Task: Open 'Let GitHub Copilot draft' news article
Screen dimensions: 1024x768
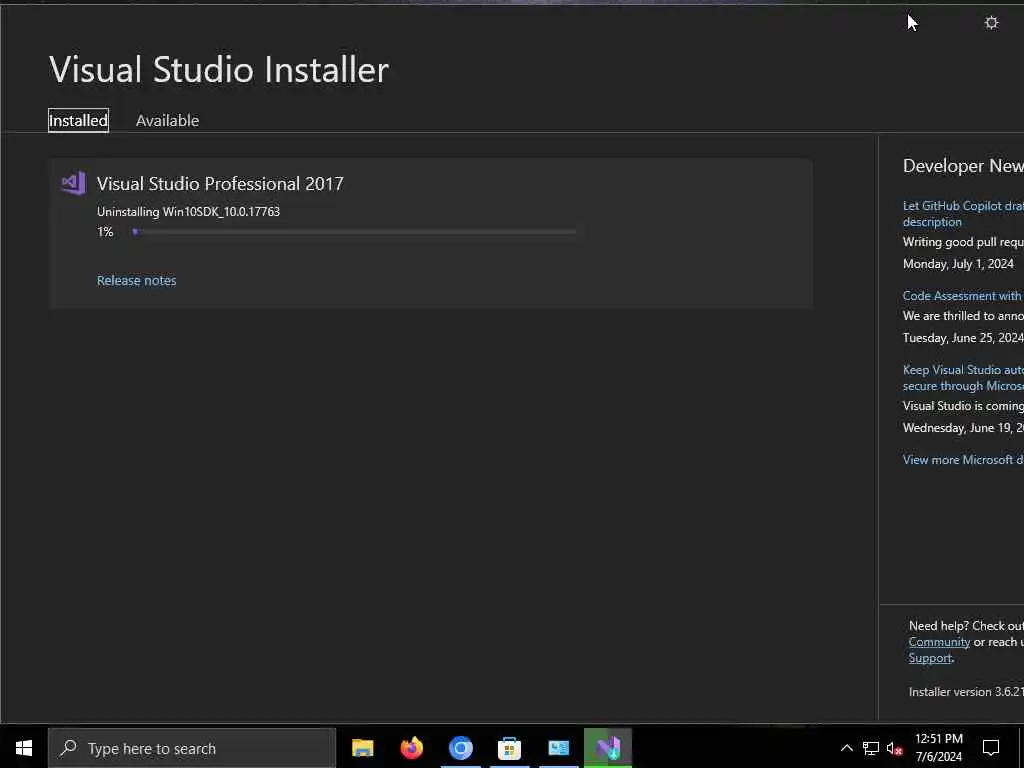Action: pos(963,214)
